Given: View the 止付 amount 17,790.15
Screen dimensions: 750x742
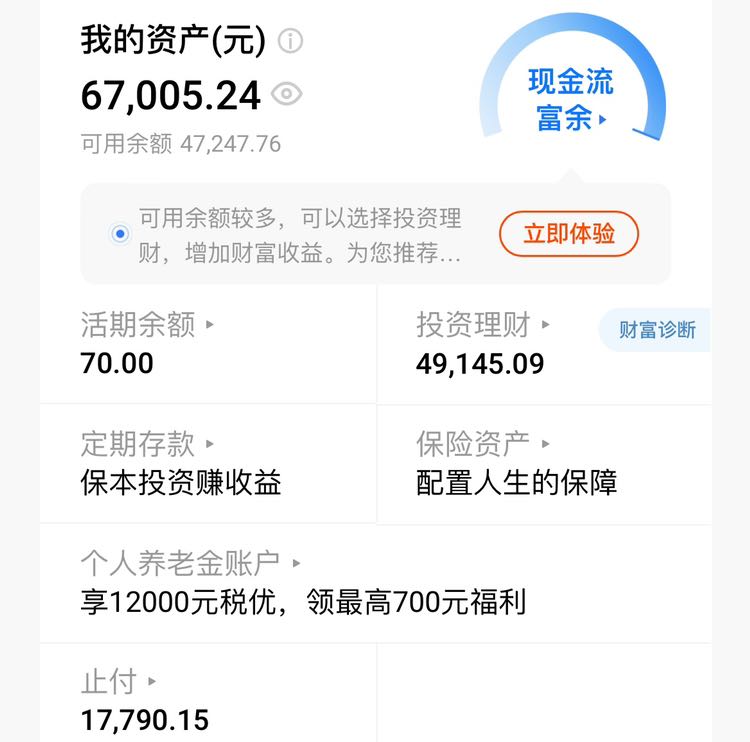Looking at the screenshot, I should tap(145, 720).
